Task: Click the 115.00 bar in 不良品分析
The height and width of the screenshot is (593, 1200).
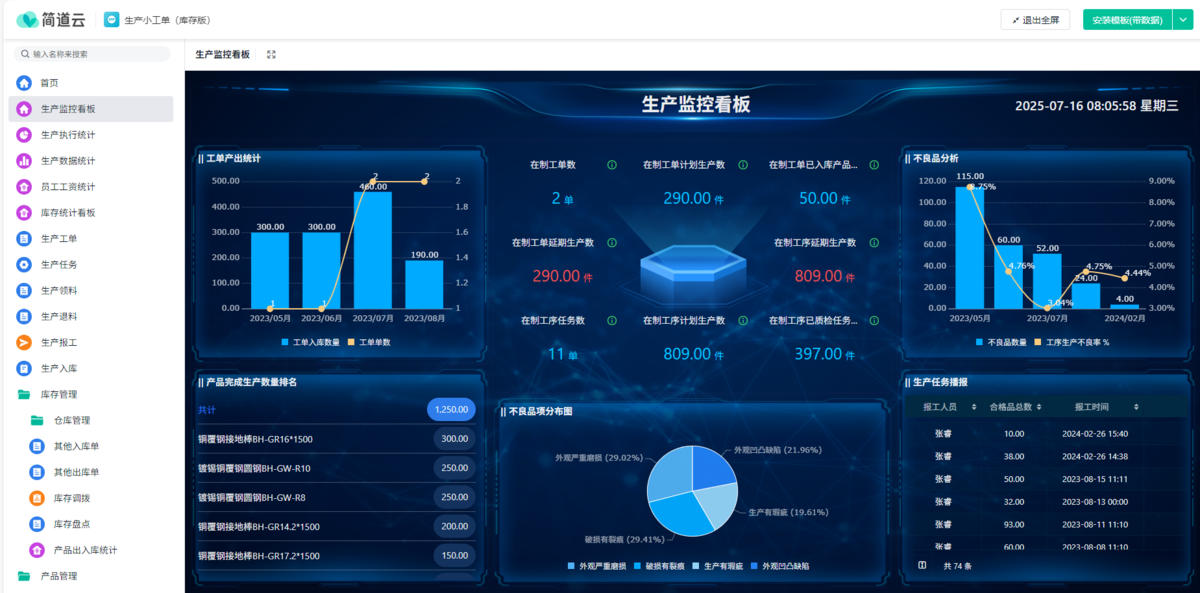Action: tap(969, 247)
